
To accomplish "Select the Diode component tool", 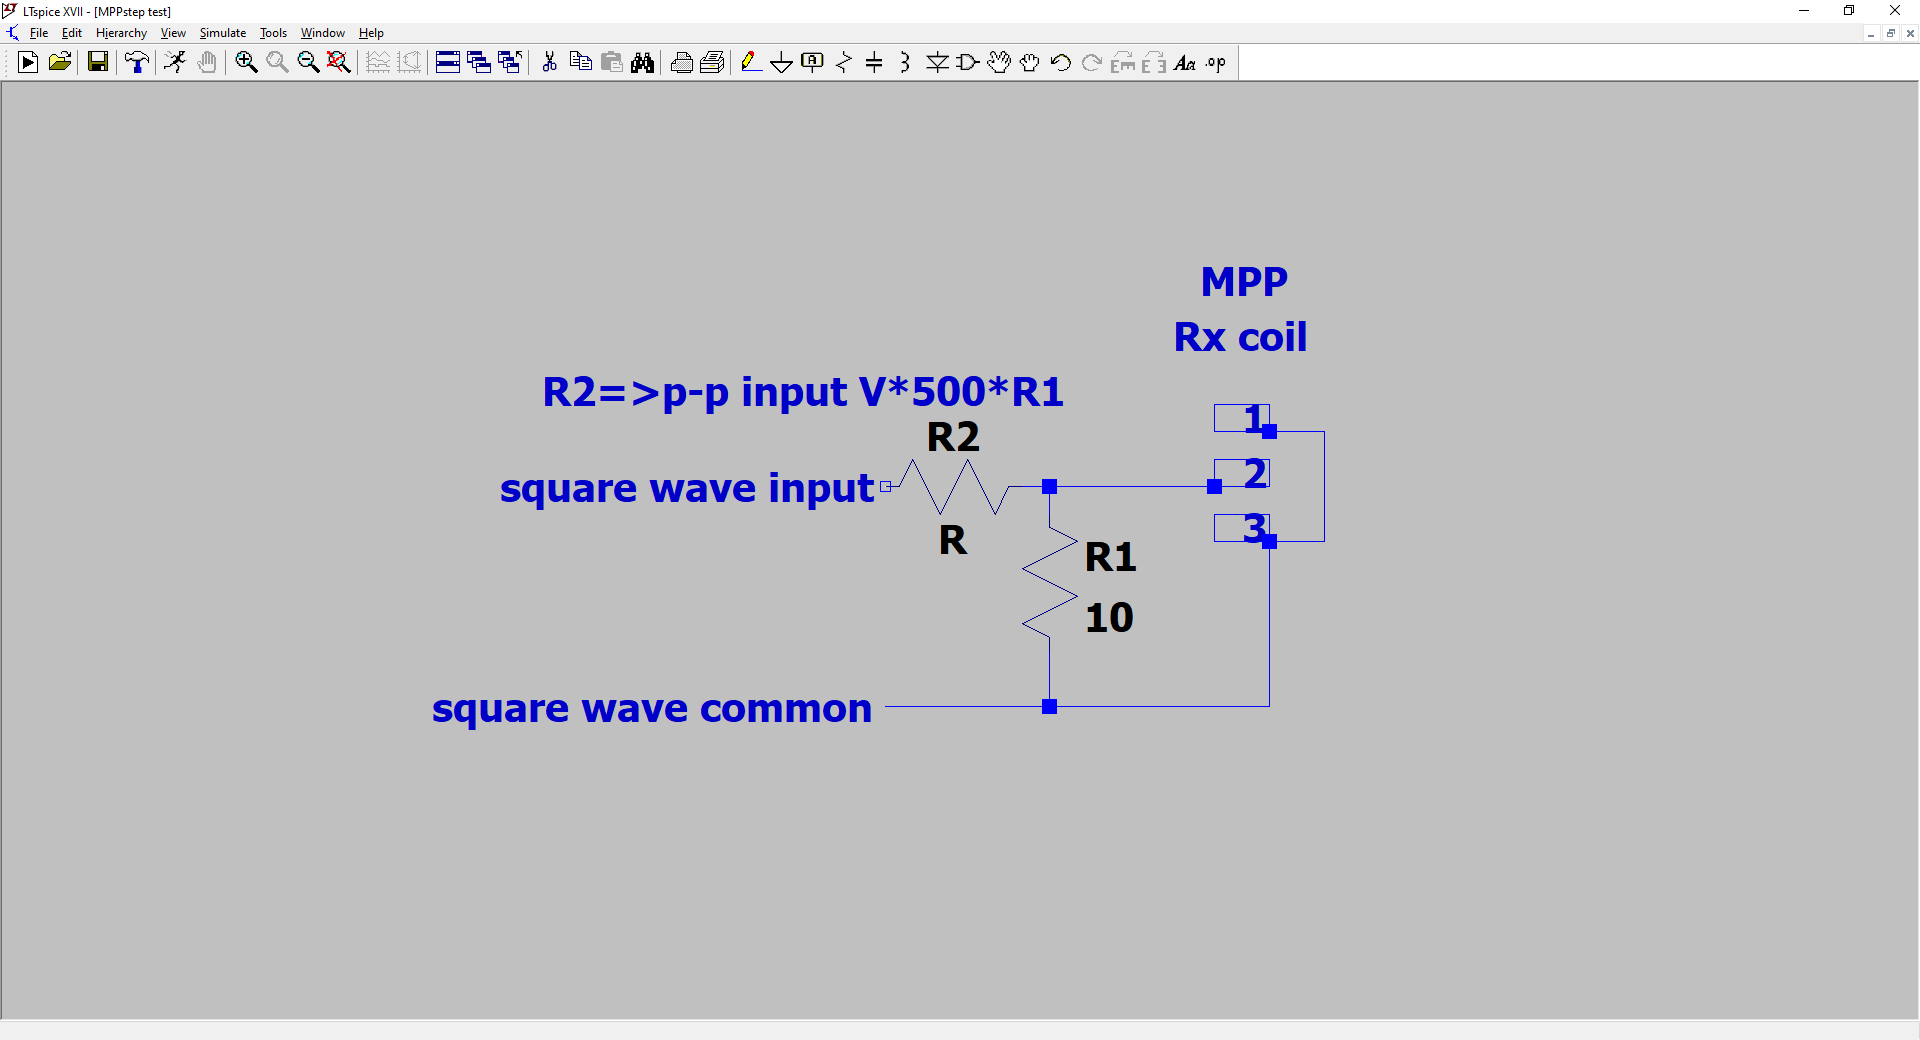I will pyautogui.click(x=937, y=63).
